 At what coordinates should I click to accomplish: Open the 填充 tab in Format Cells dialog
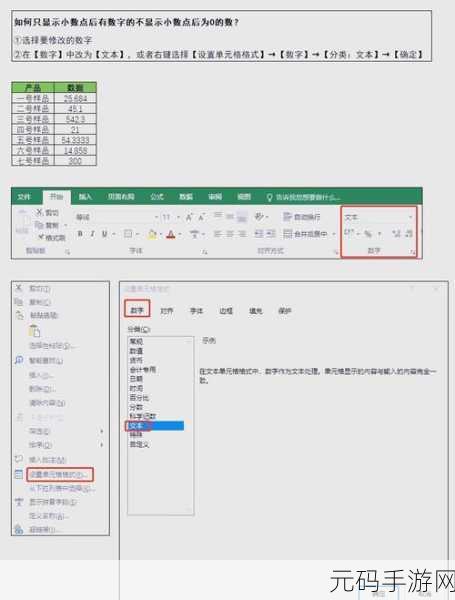[x=256, y=311]
